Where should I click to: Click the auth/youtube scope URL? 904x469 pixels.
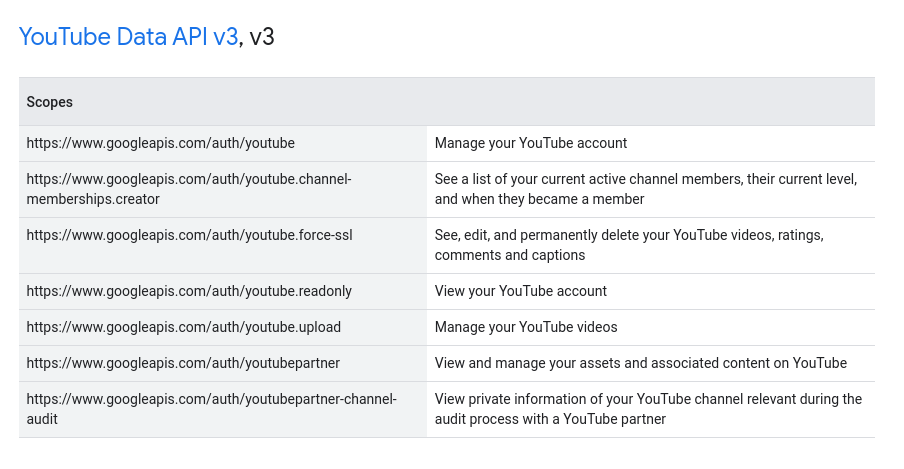[x=160, y=143]
